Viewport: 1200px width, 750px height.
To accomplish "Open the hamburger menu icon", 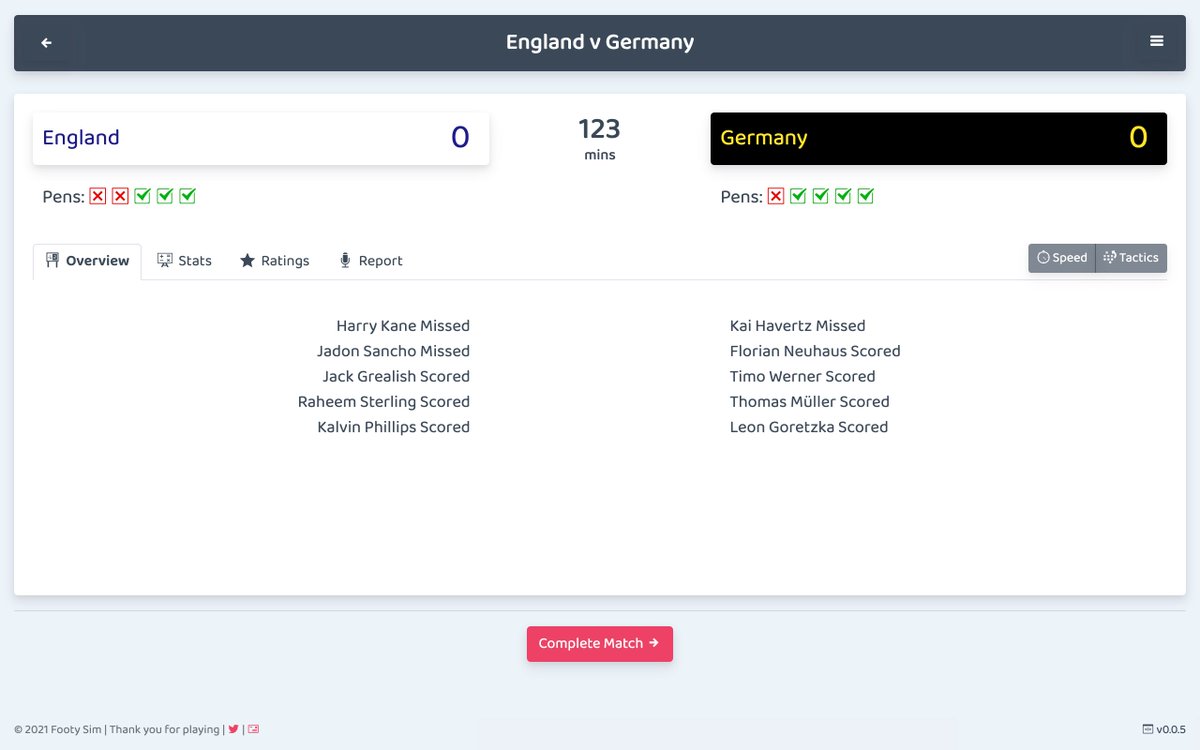I will tap(1156, 41).
